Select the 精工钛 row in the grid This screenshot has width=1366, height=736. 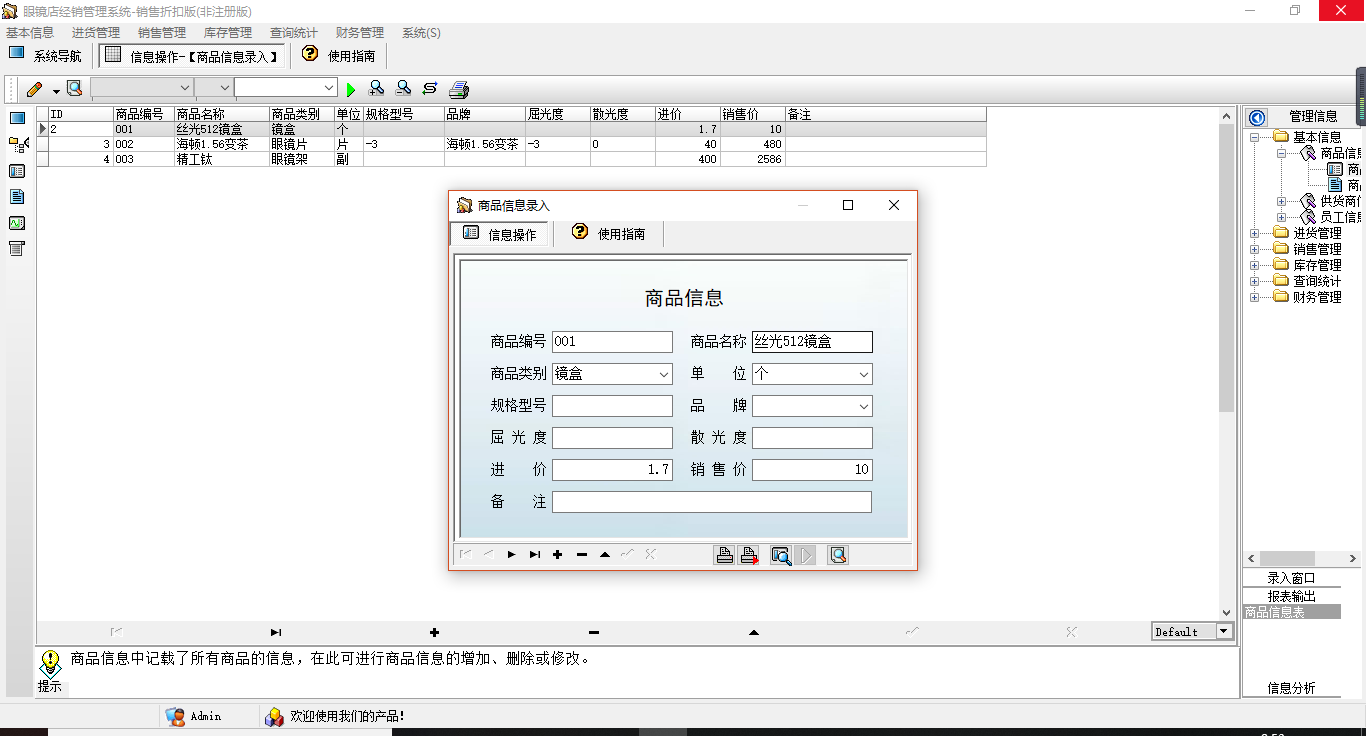(x=511, y=159)
